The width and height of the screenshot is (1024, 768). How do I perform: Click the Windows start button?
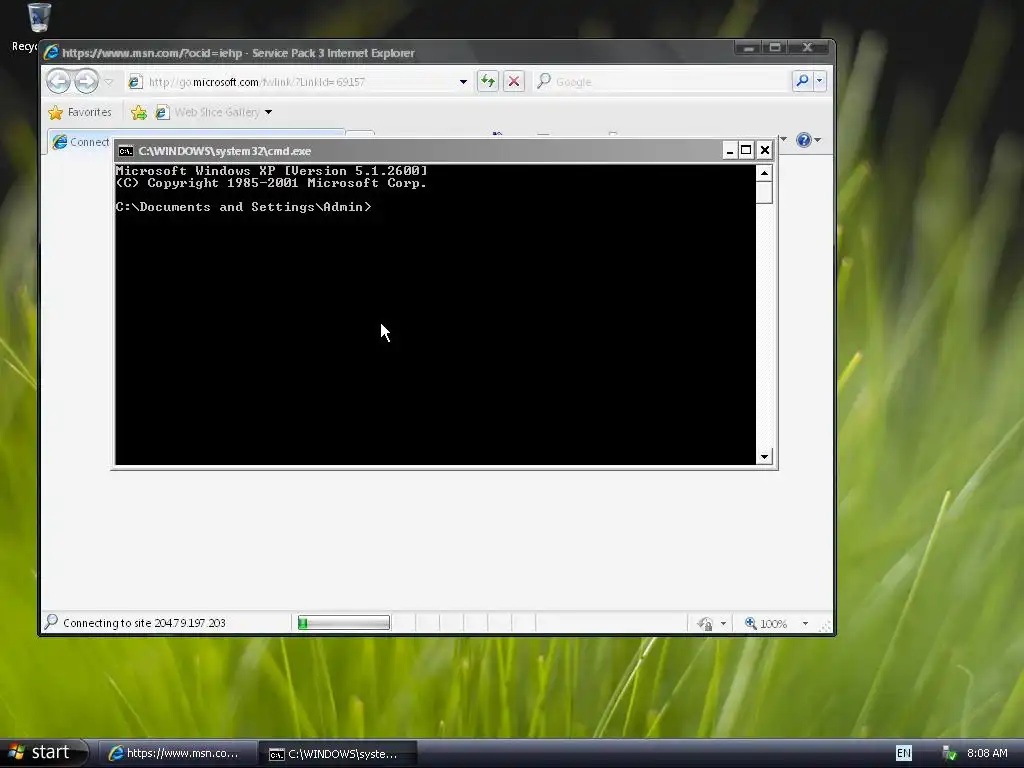(43, 753)
